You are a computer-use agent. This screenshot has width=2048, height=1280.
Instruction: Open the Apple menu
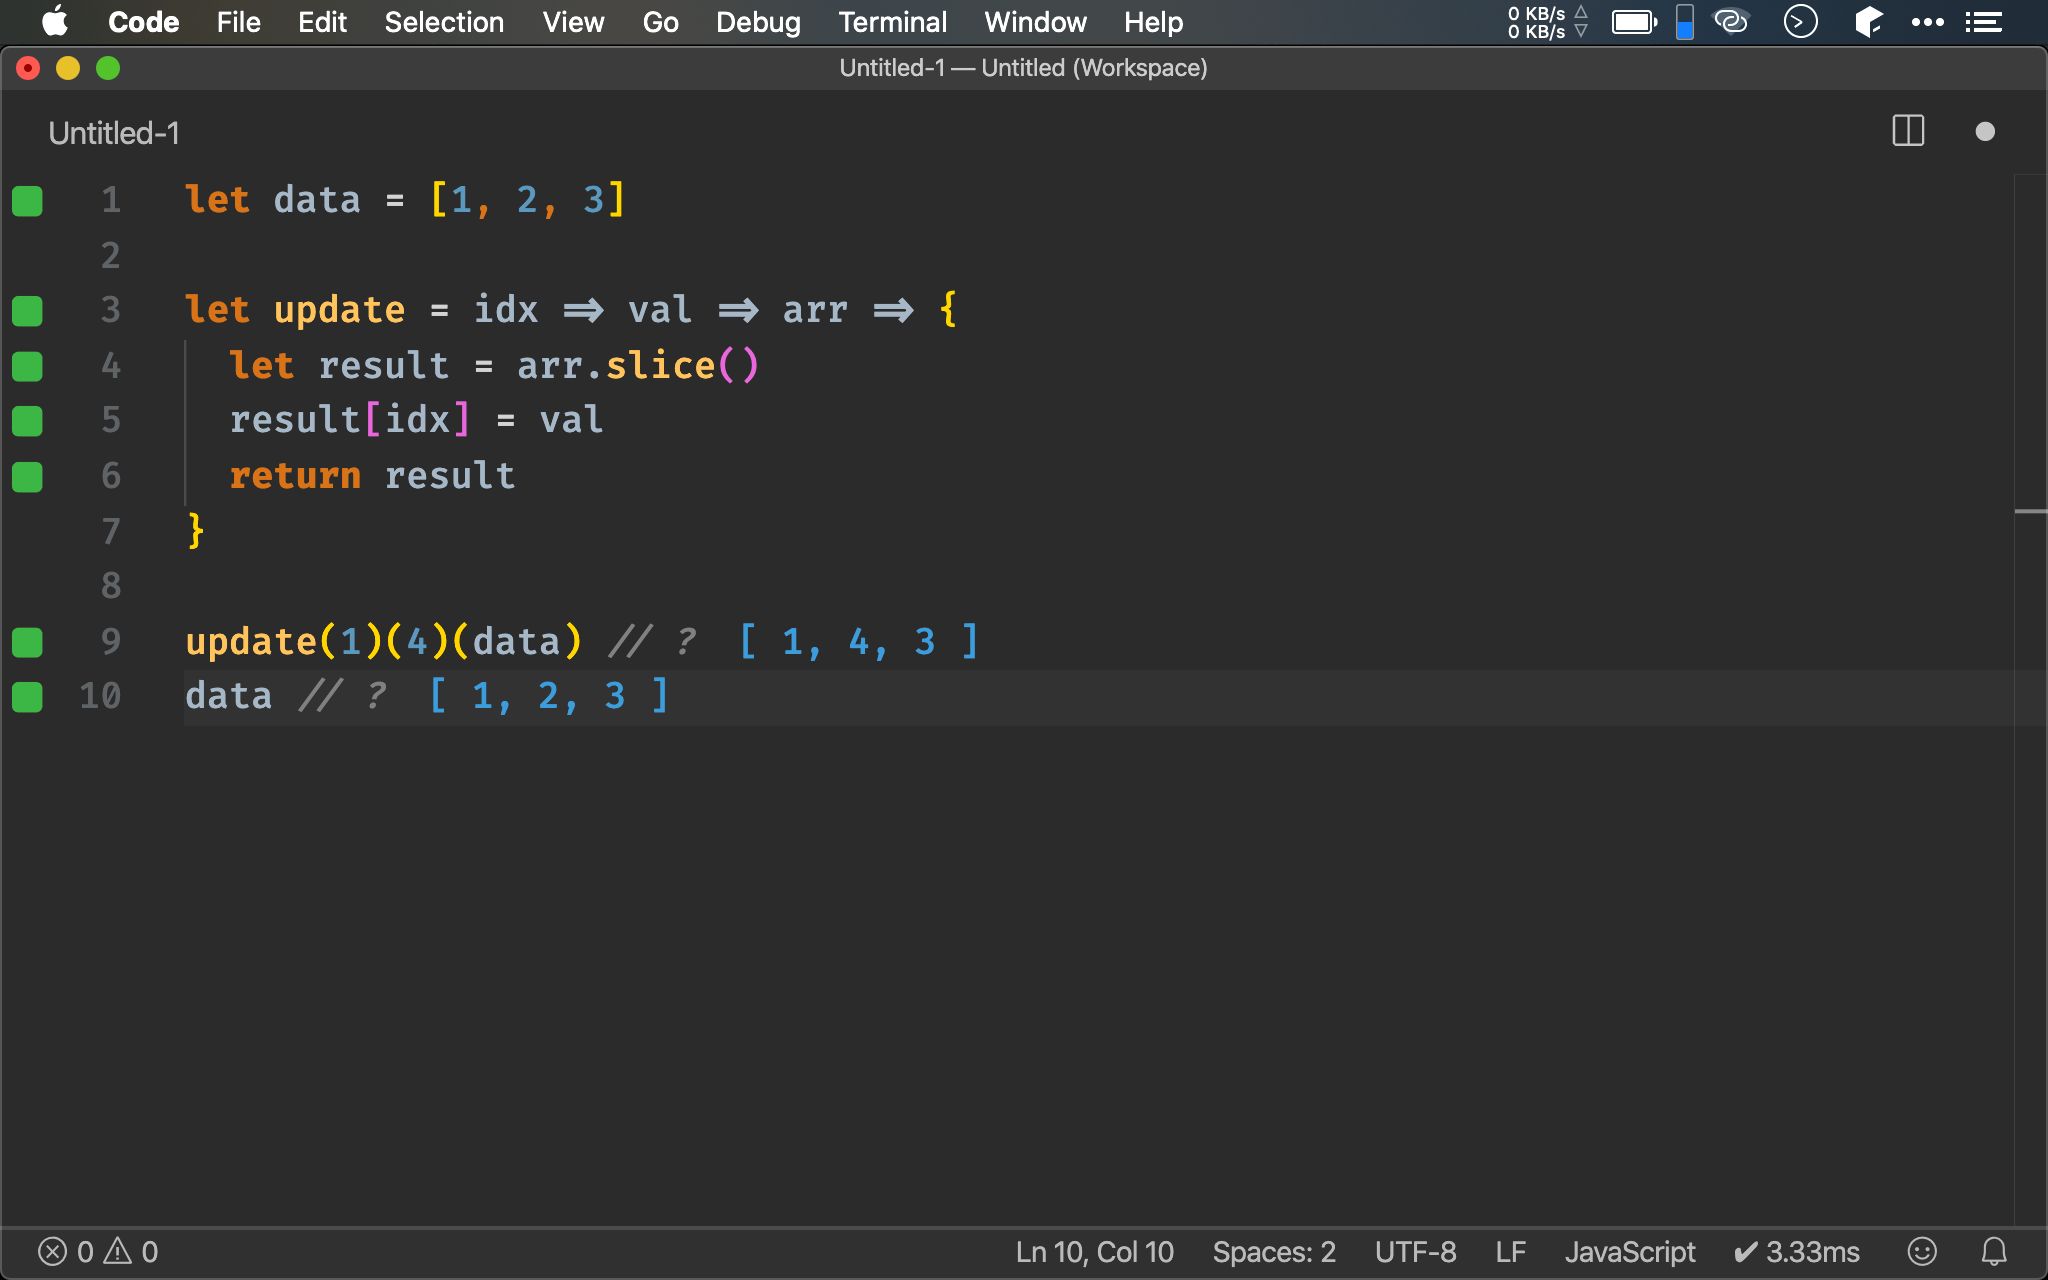point(56,21)
